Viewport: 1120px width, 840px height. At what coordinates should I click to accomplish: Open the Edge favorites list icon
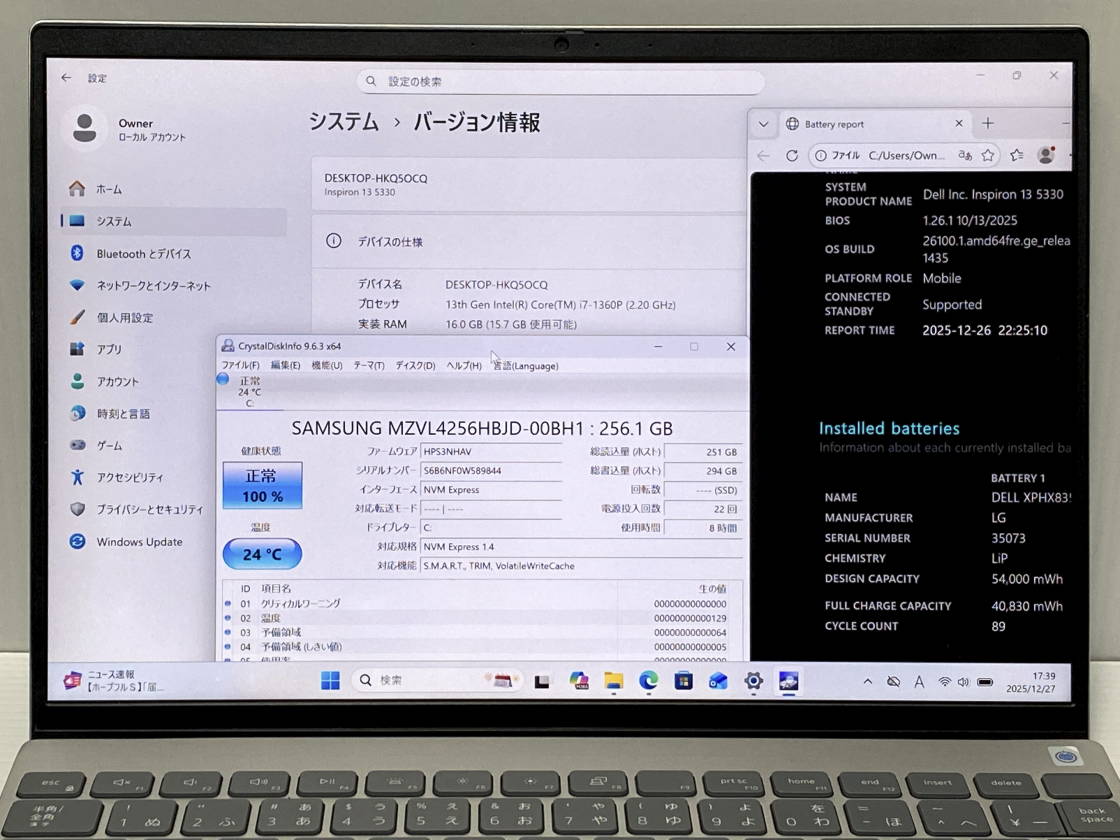tap(1016, 155)
